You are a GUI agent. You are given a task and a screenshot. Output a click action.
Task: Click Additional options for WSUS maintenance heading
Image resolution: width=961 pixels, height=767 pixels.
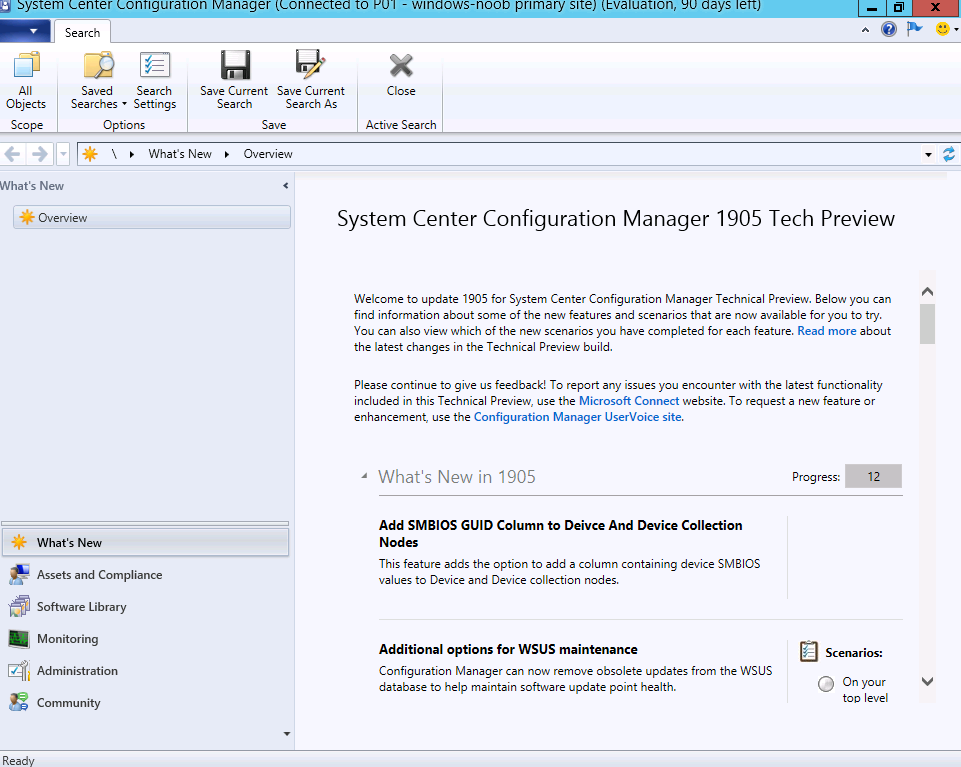508,649
